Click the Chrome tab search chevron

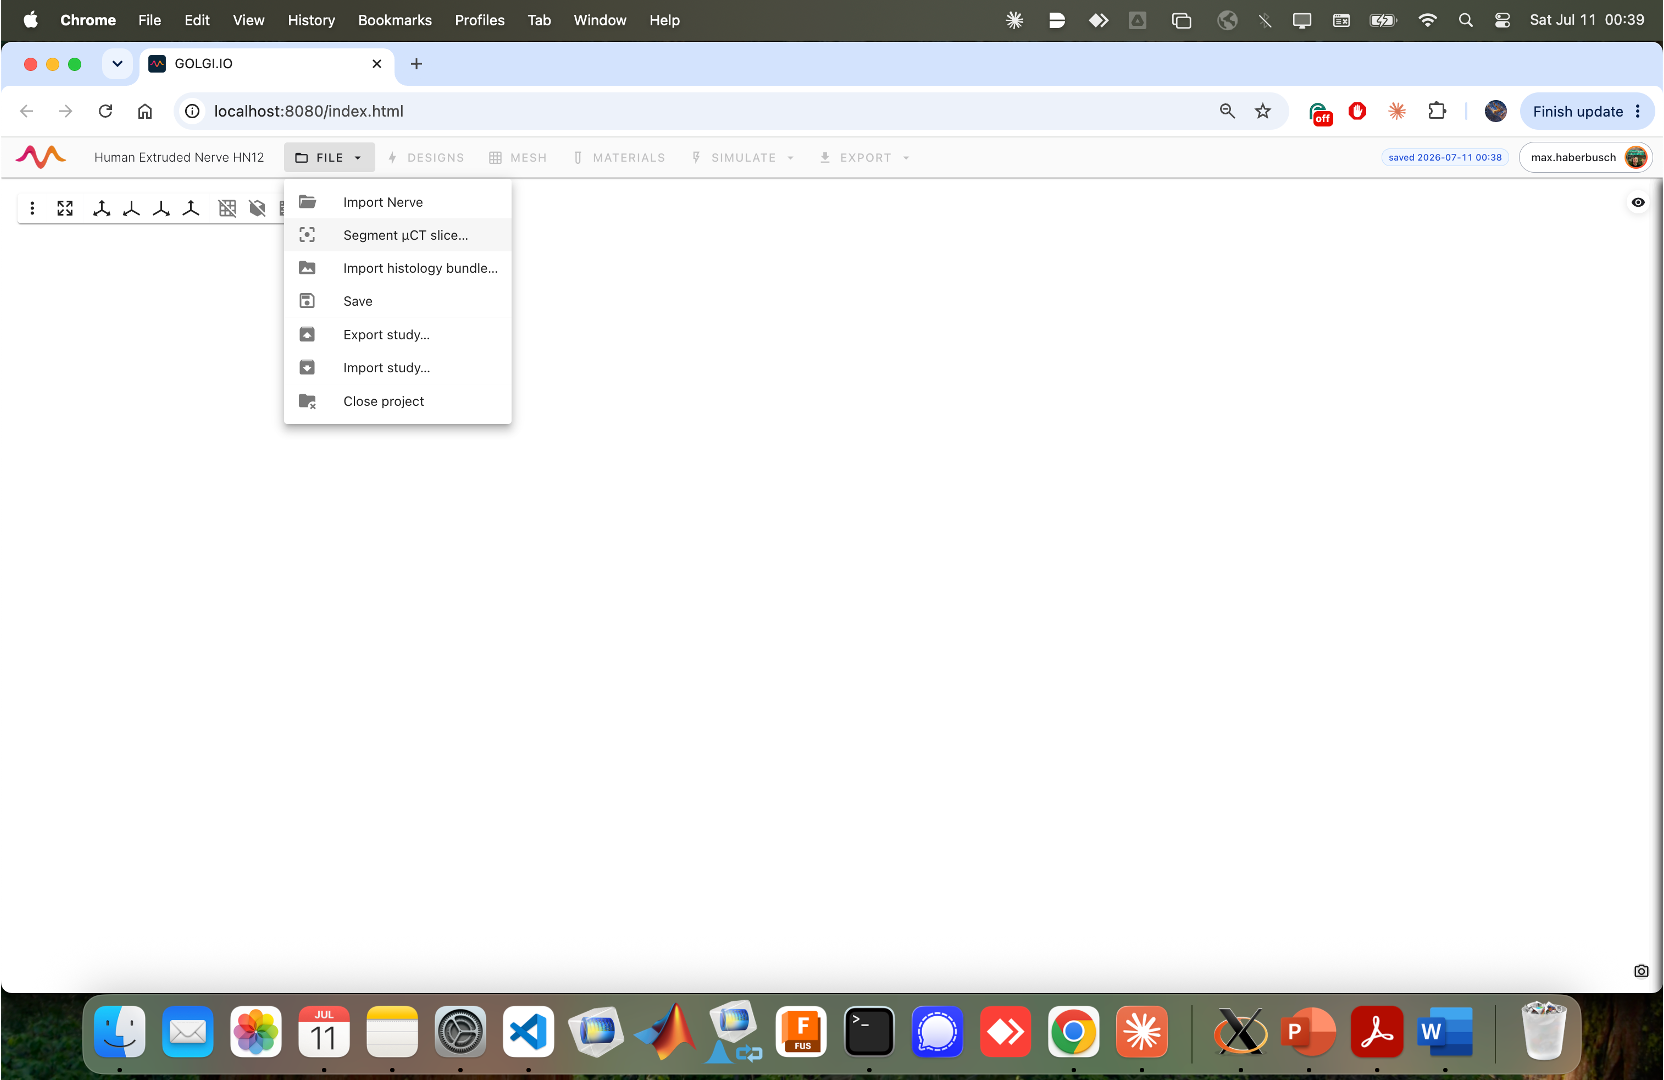click(117, 64)
